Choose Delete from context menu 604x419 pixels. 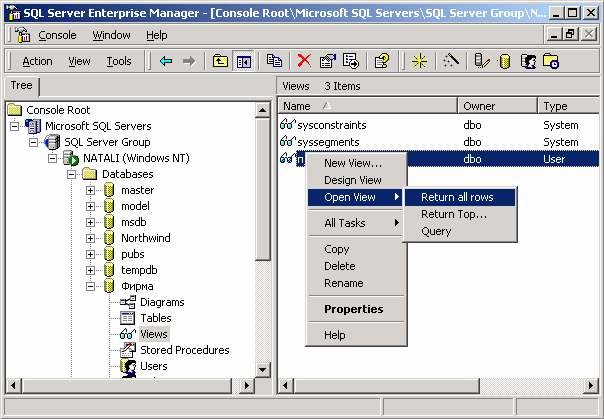356,266
